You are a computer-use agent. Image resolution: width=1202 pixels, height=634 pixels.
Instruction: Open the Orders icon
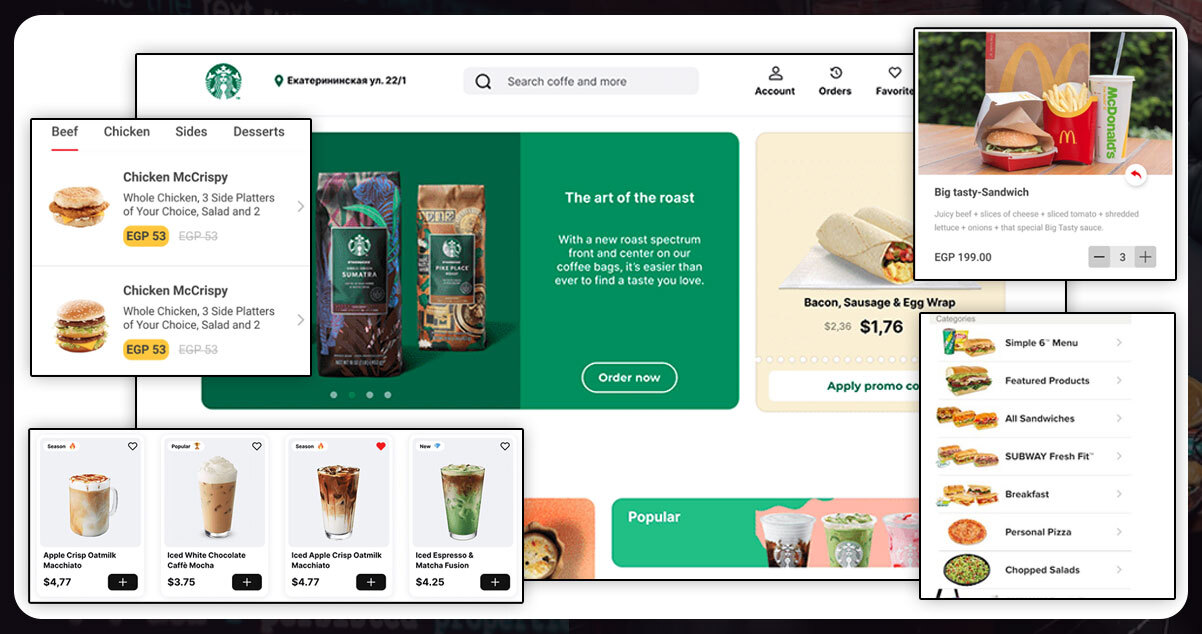point(835,73)
